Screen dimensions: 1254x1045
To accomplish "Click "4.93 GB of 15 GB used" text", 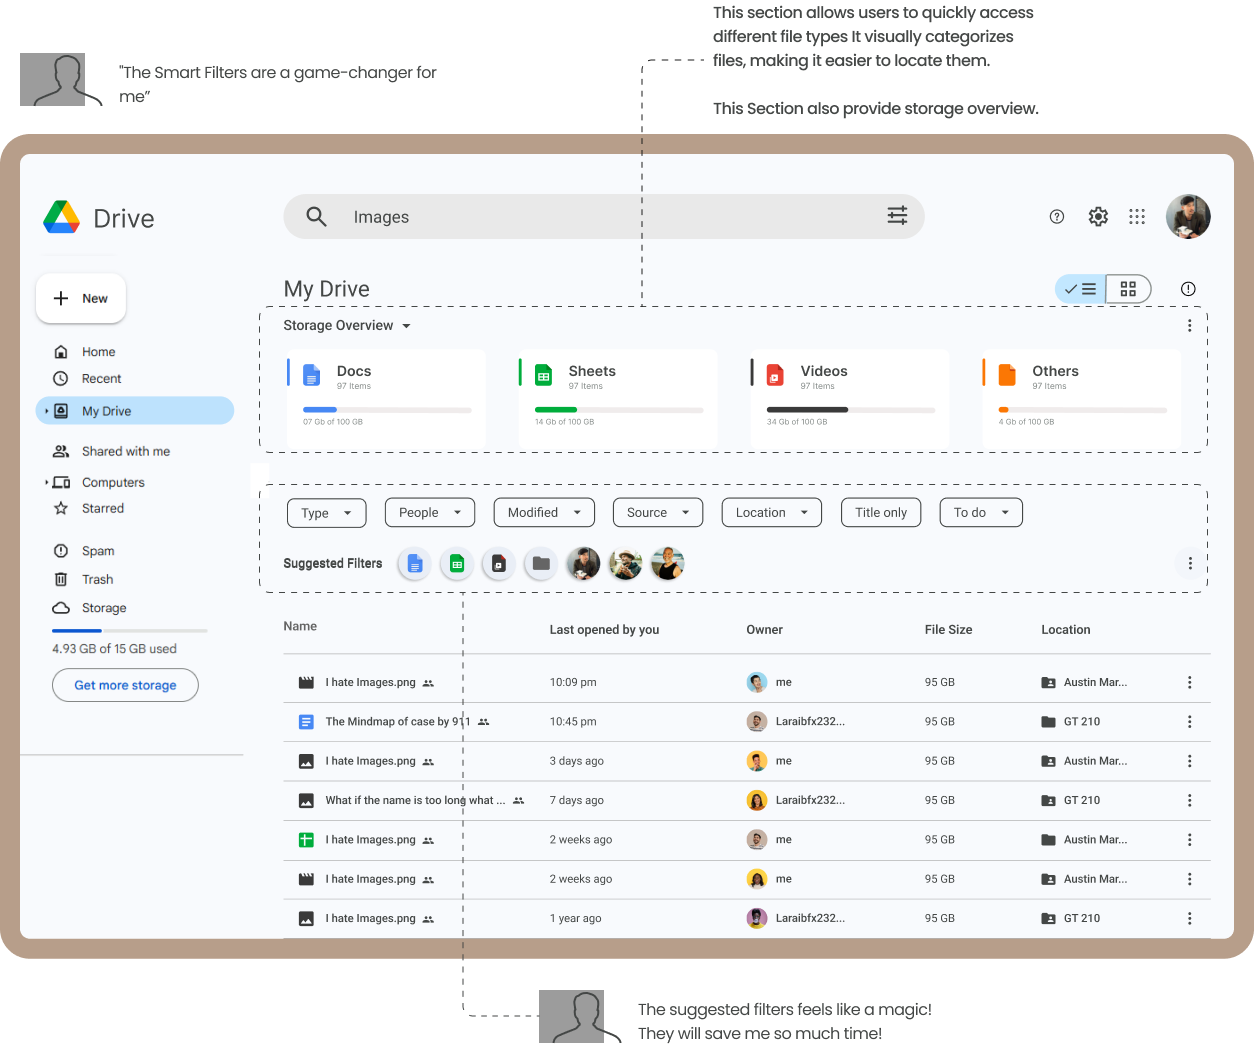I will 114,649.
